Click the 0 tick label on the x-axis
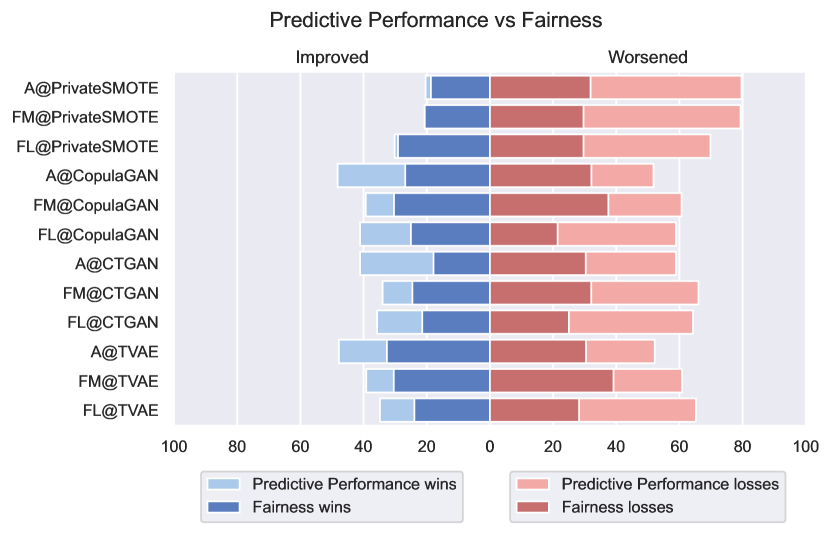The height and width of the screenshot is (534, 831). tap(489, 445)
